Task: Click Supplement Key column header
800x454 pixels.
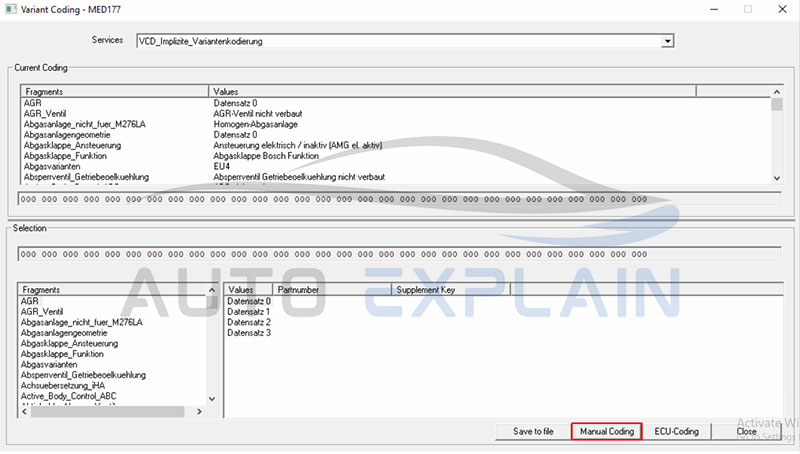Action: pos(451,289)
